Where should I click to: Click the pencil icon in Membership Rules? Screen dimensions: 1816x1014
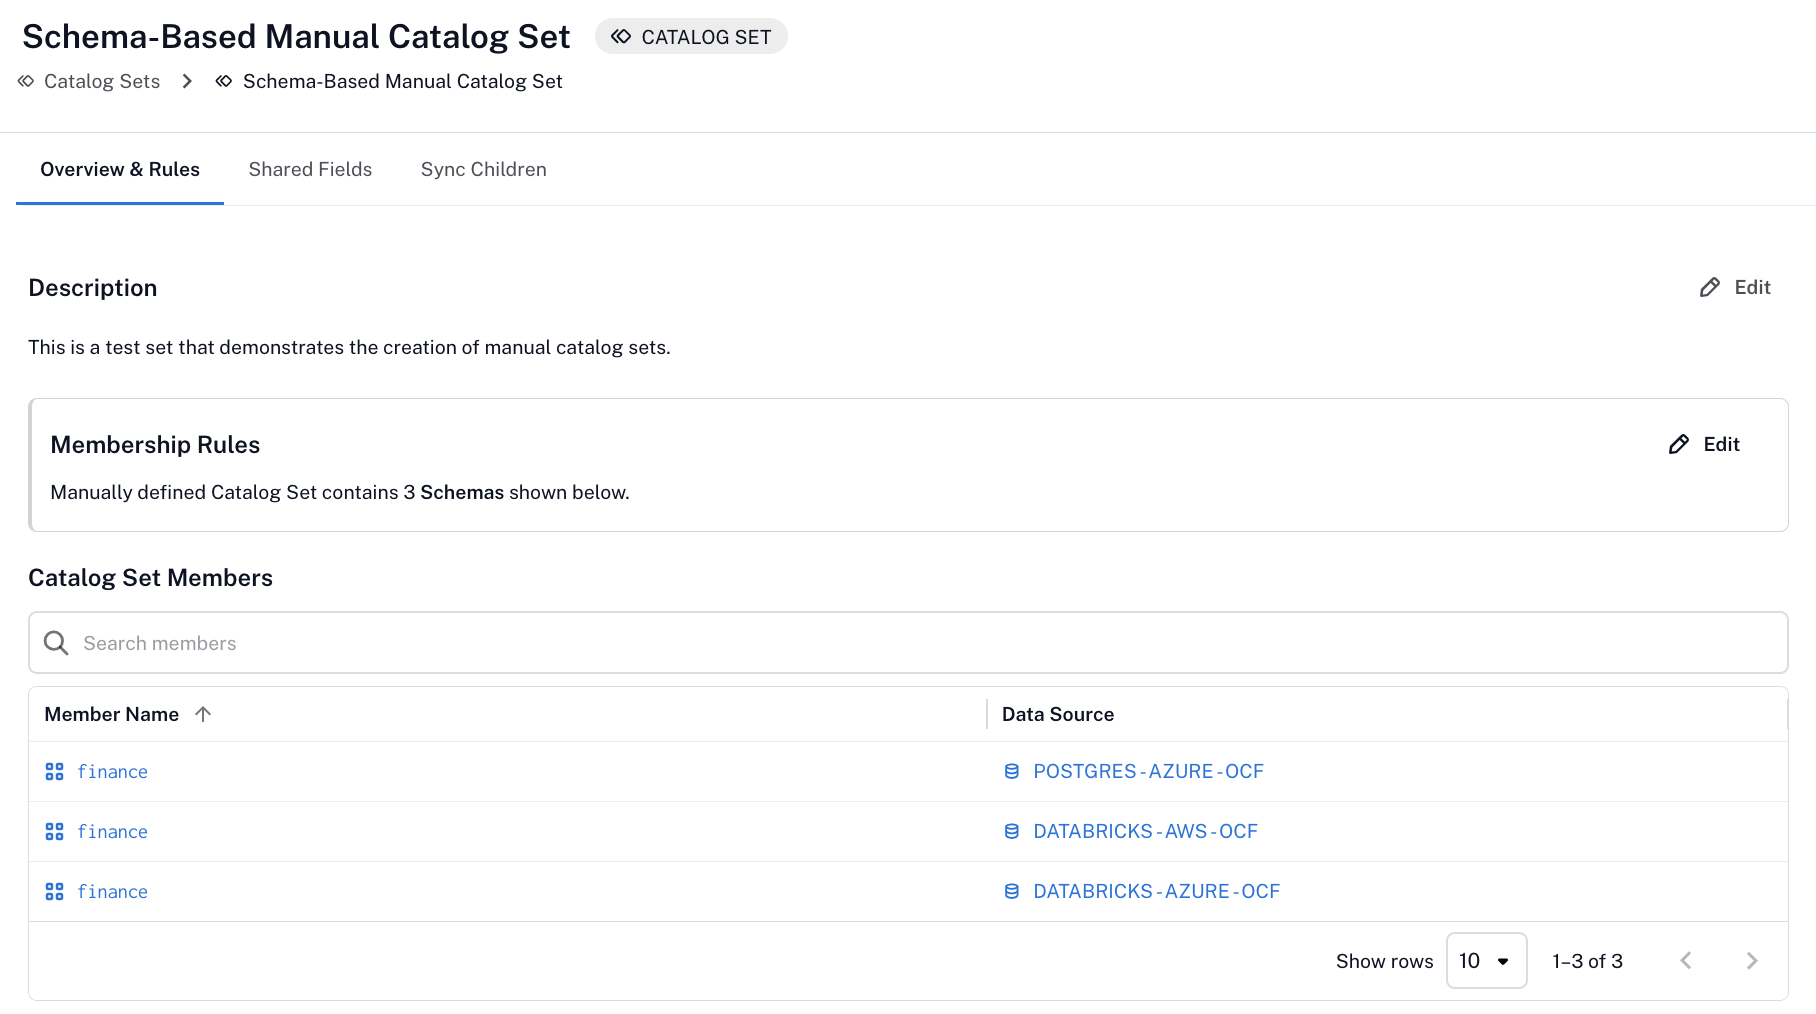tap(1679, 444)
